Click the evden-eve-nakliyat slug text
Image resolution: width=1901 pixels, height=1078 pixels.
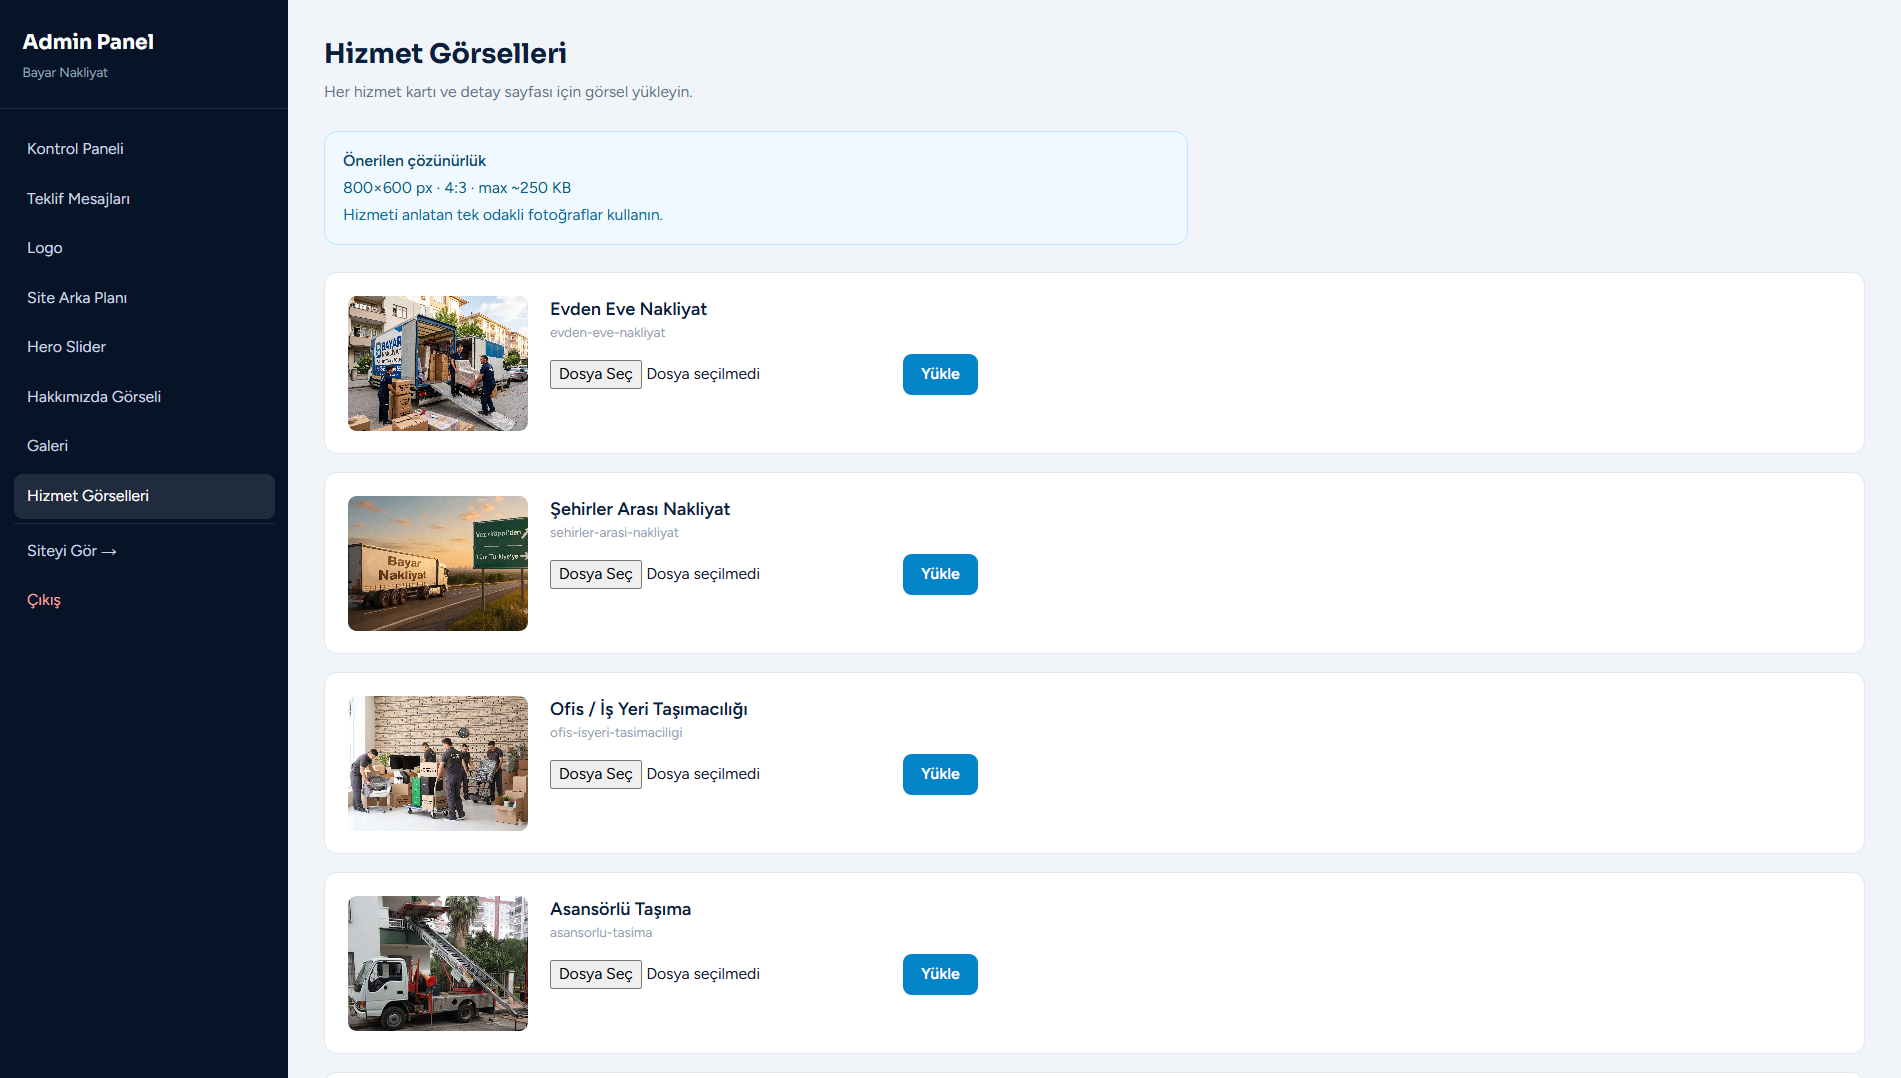click(607, 333)
